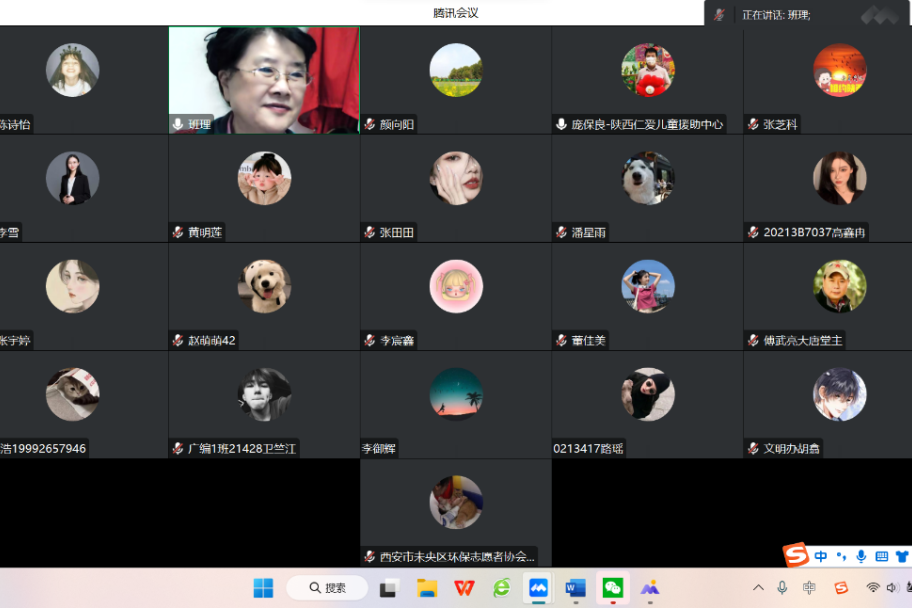The height and width of the screenshot is (608, 912).
Task: Open File Explorer folder icon in taskbar
Action: pos(427,588)
